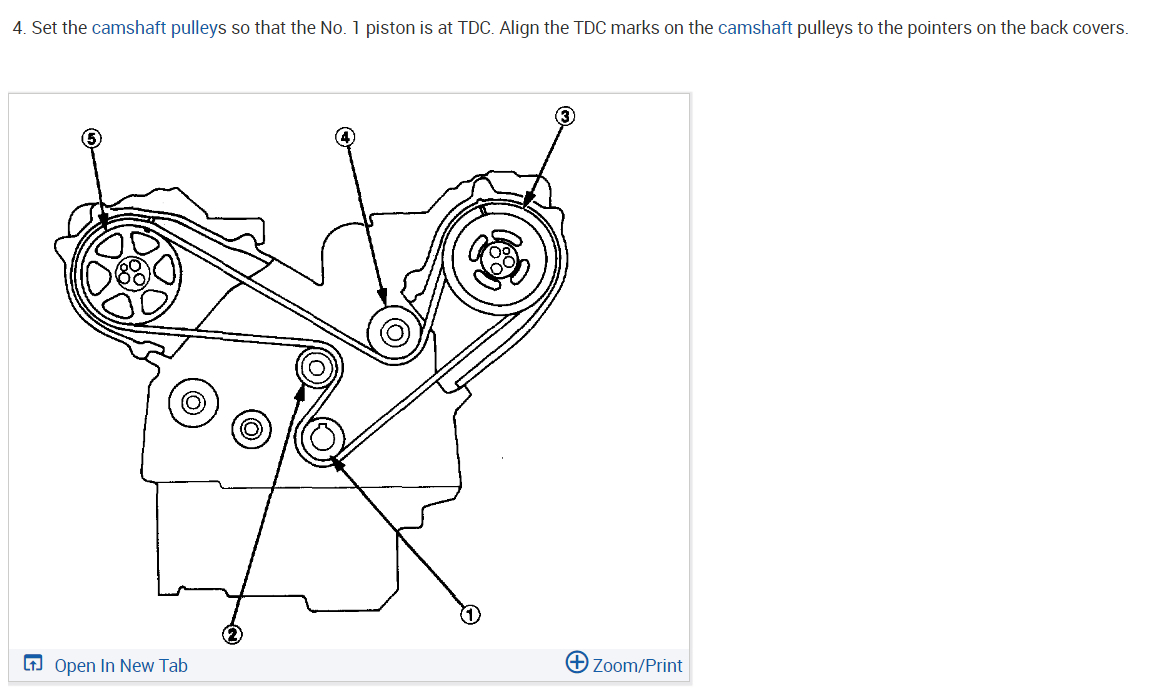Click the Open In New Tab icon

[33, 663]
